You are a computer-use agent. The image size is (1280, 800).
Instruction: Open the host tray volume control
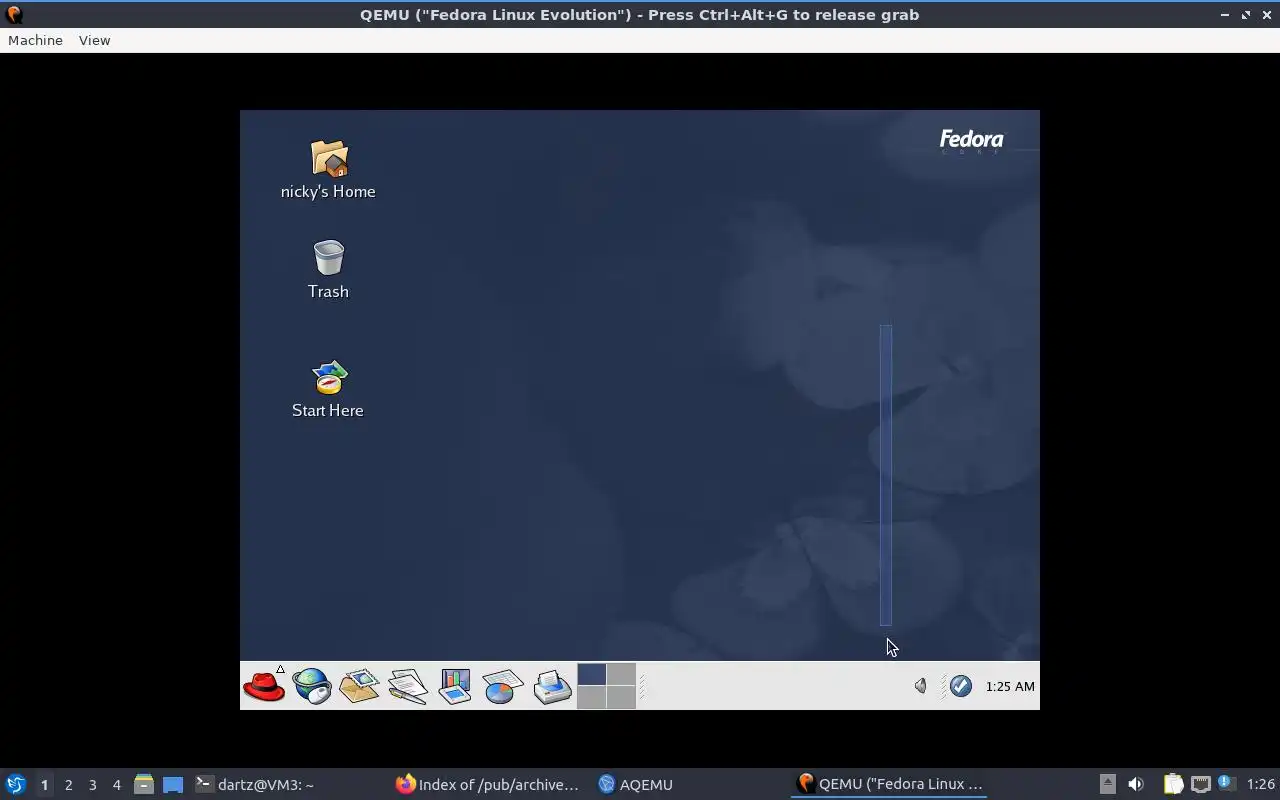click(1136, 784)
